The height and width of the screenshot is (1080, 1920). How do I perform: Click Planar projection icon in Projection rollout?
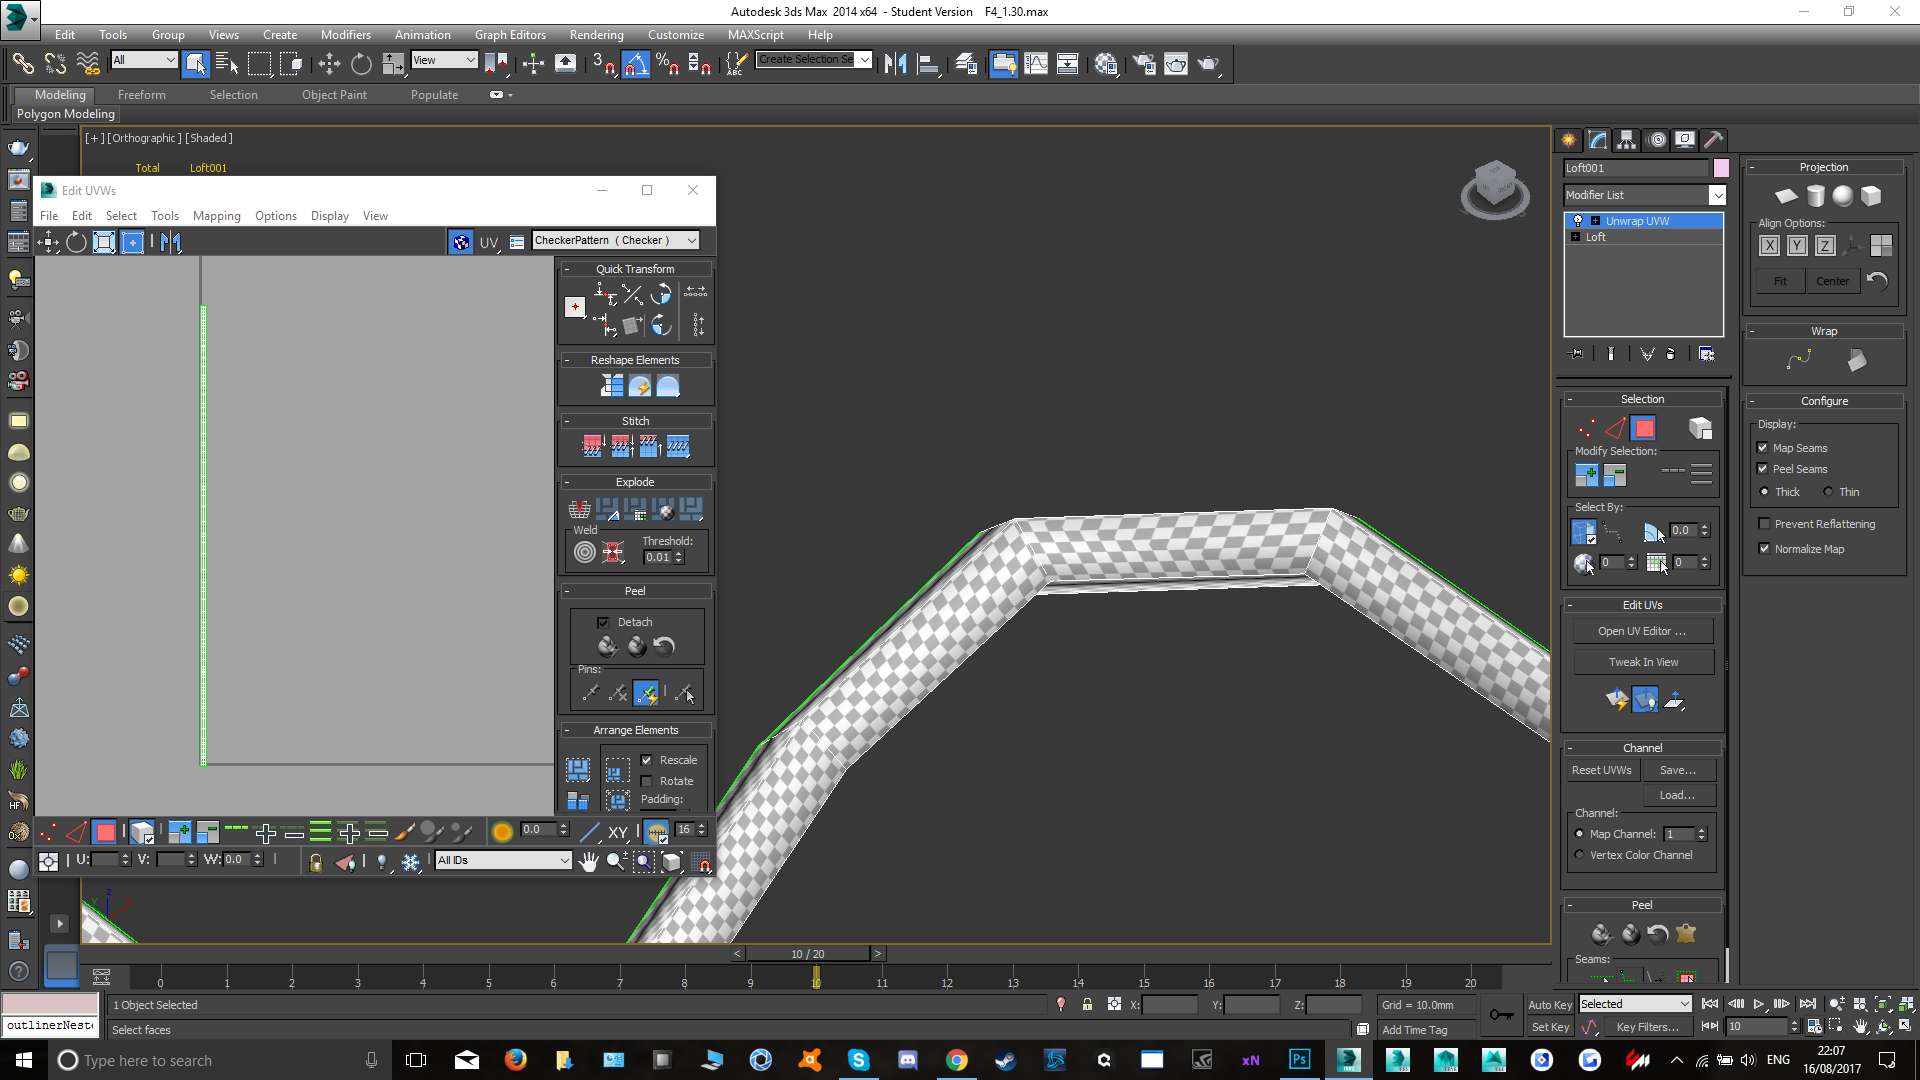pos(1786,196)
